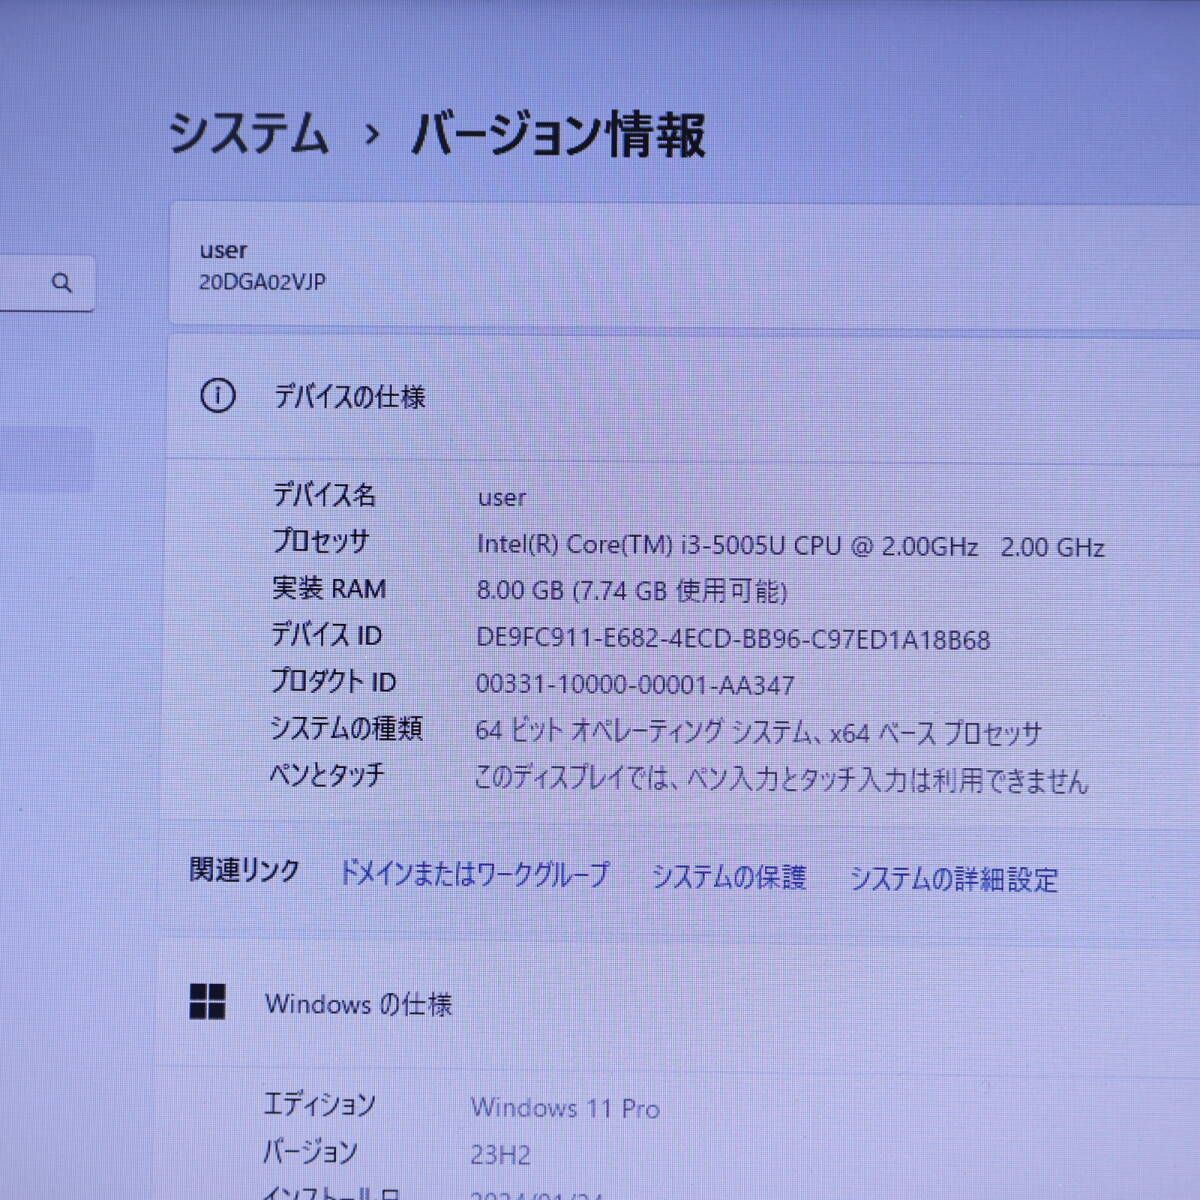Open システムの詳細設定 link

pyautogui.click(x=954, y=879)
